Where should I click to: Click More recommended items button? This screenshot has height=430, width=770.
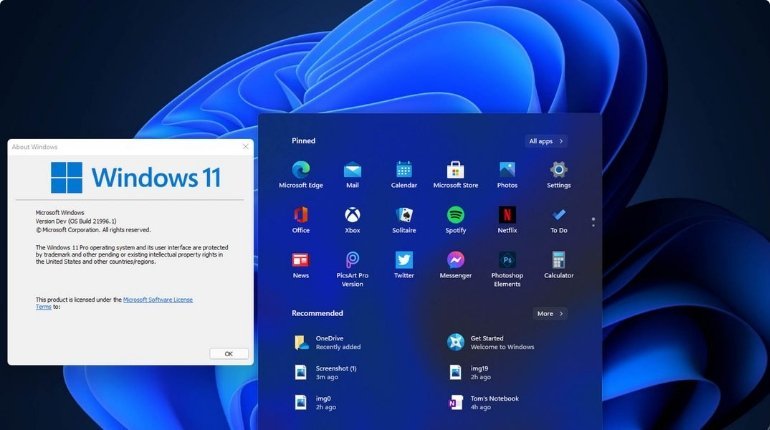pos(550,313)
